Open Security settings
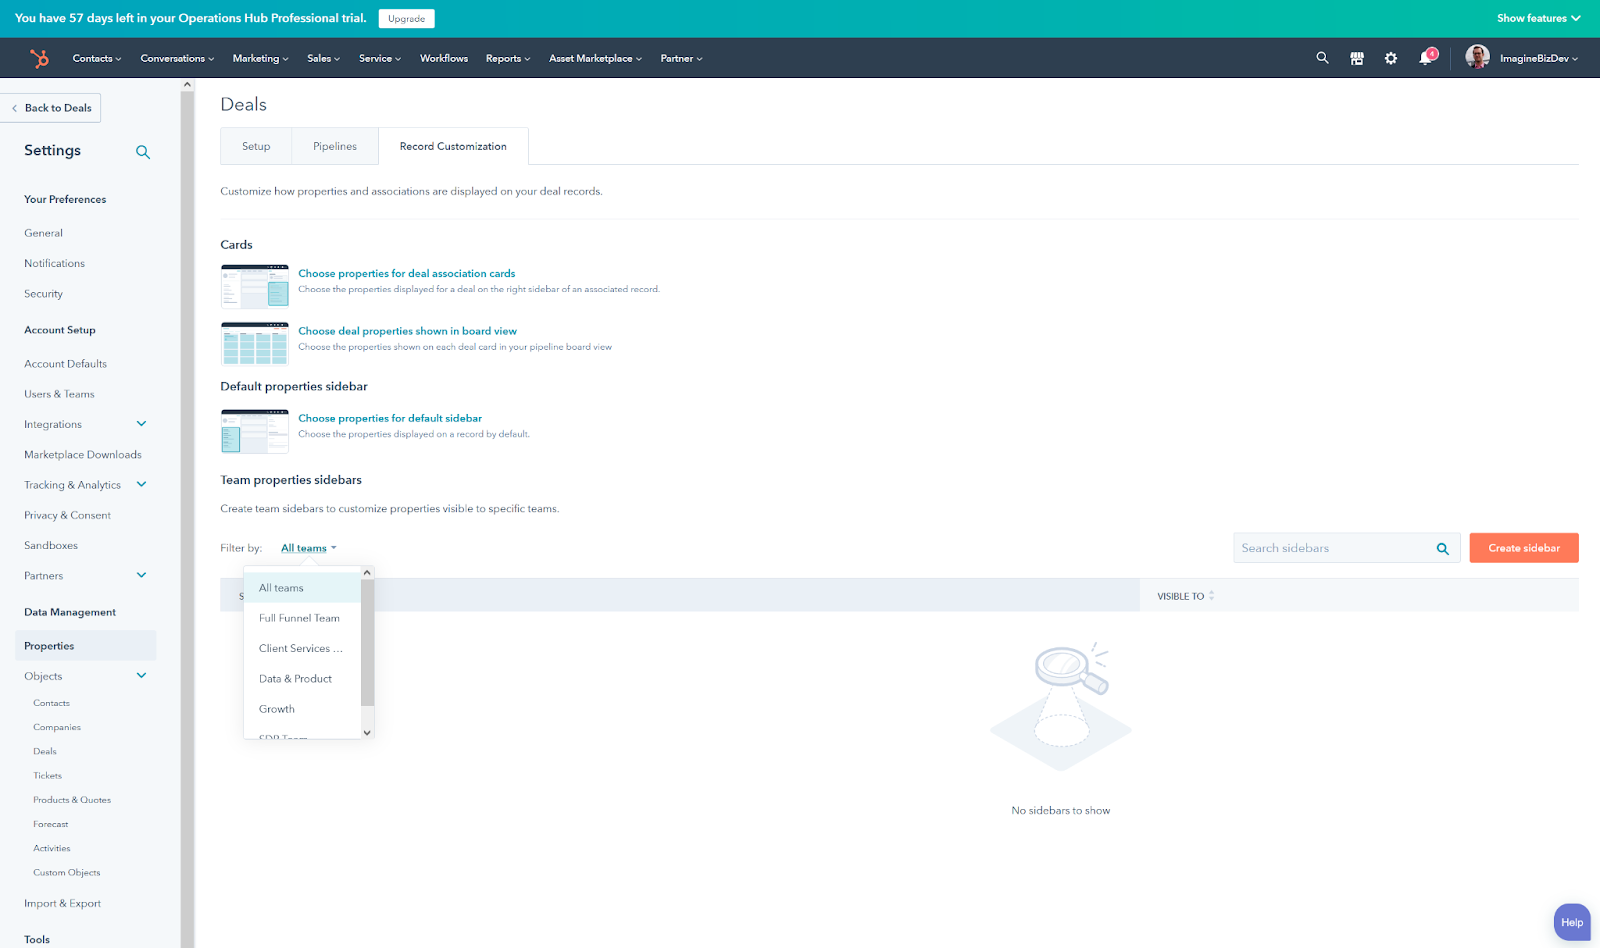Viewport: 1600px width, 948px height. pos(44,294)
